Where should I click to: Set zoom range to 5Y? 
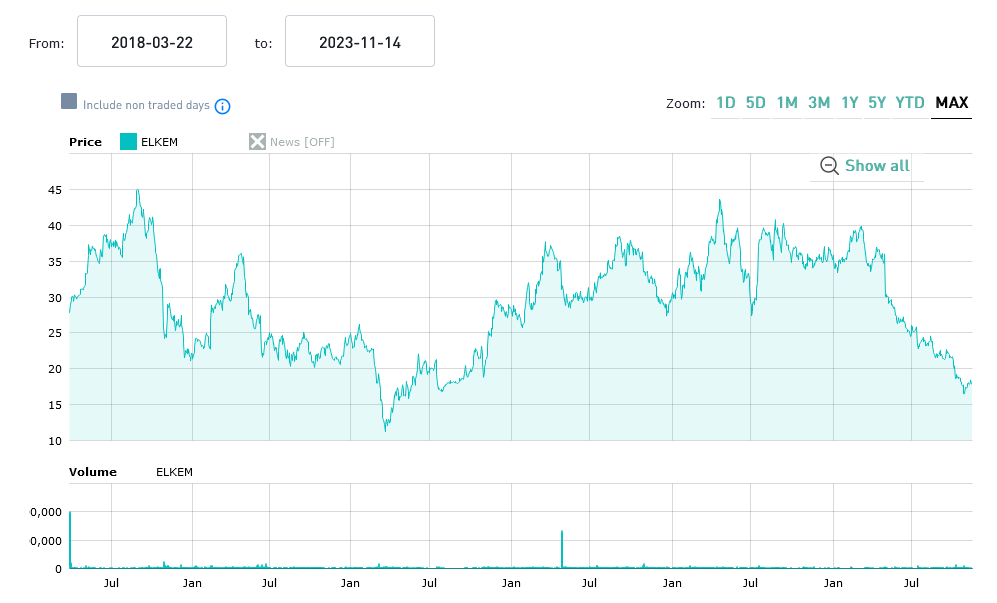(x=876, y=103)
